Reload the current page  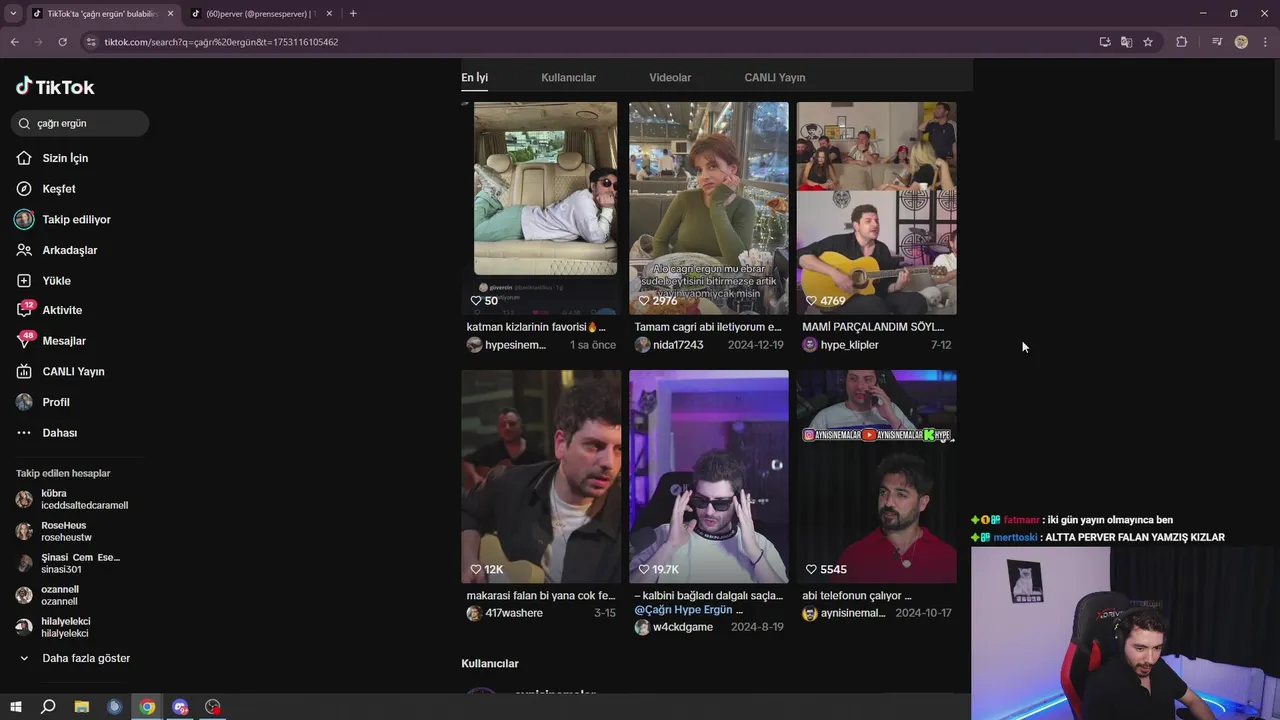coord(62,42)
